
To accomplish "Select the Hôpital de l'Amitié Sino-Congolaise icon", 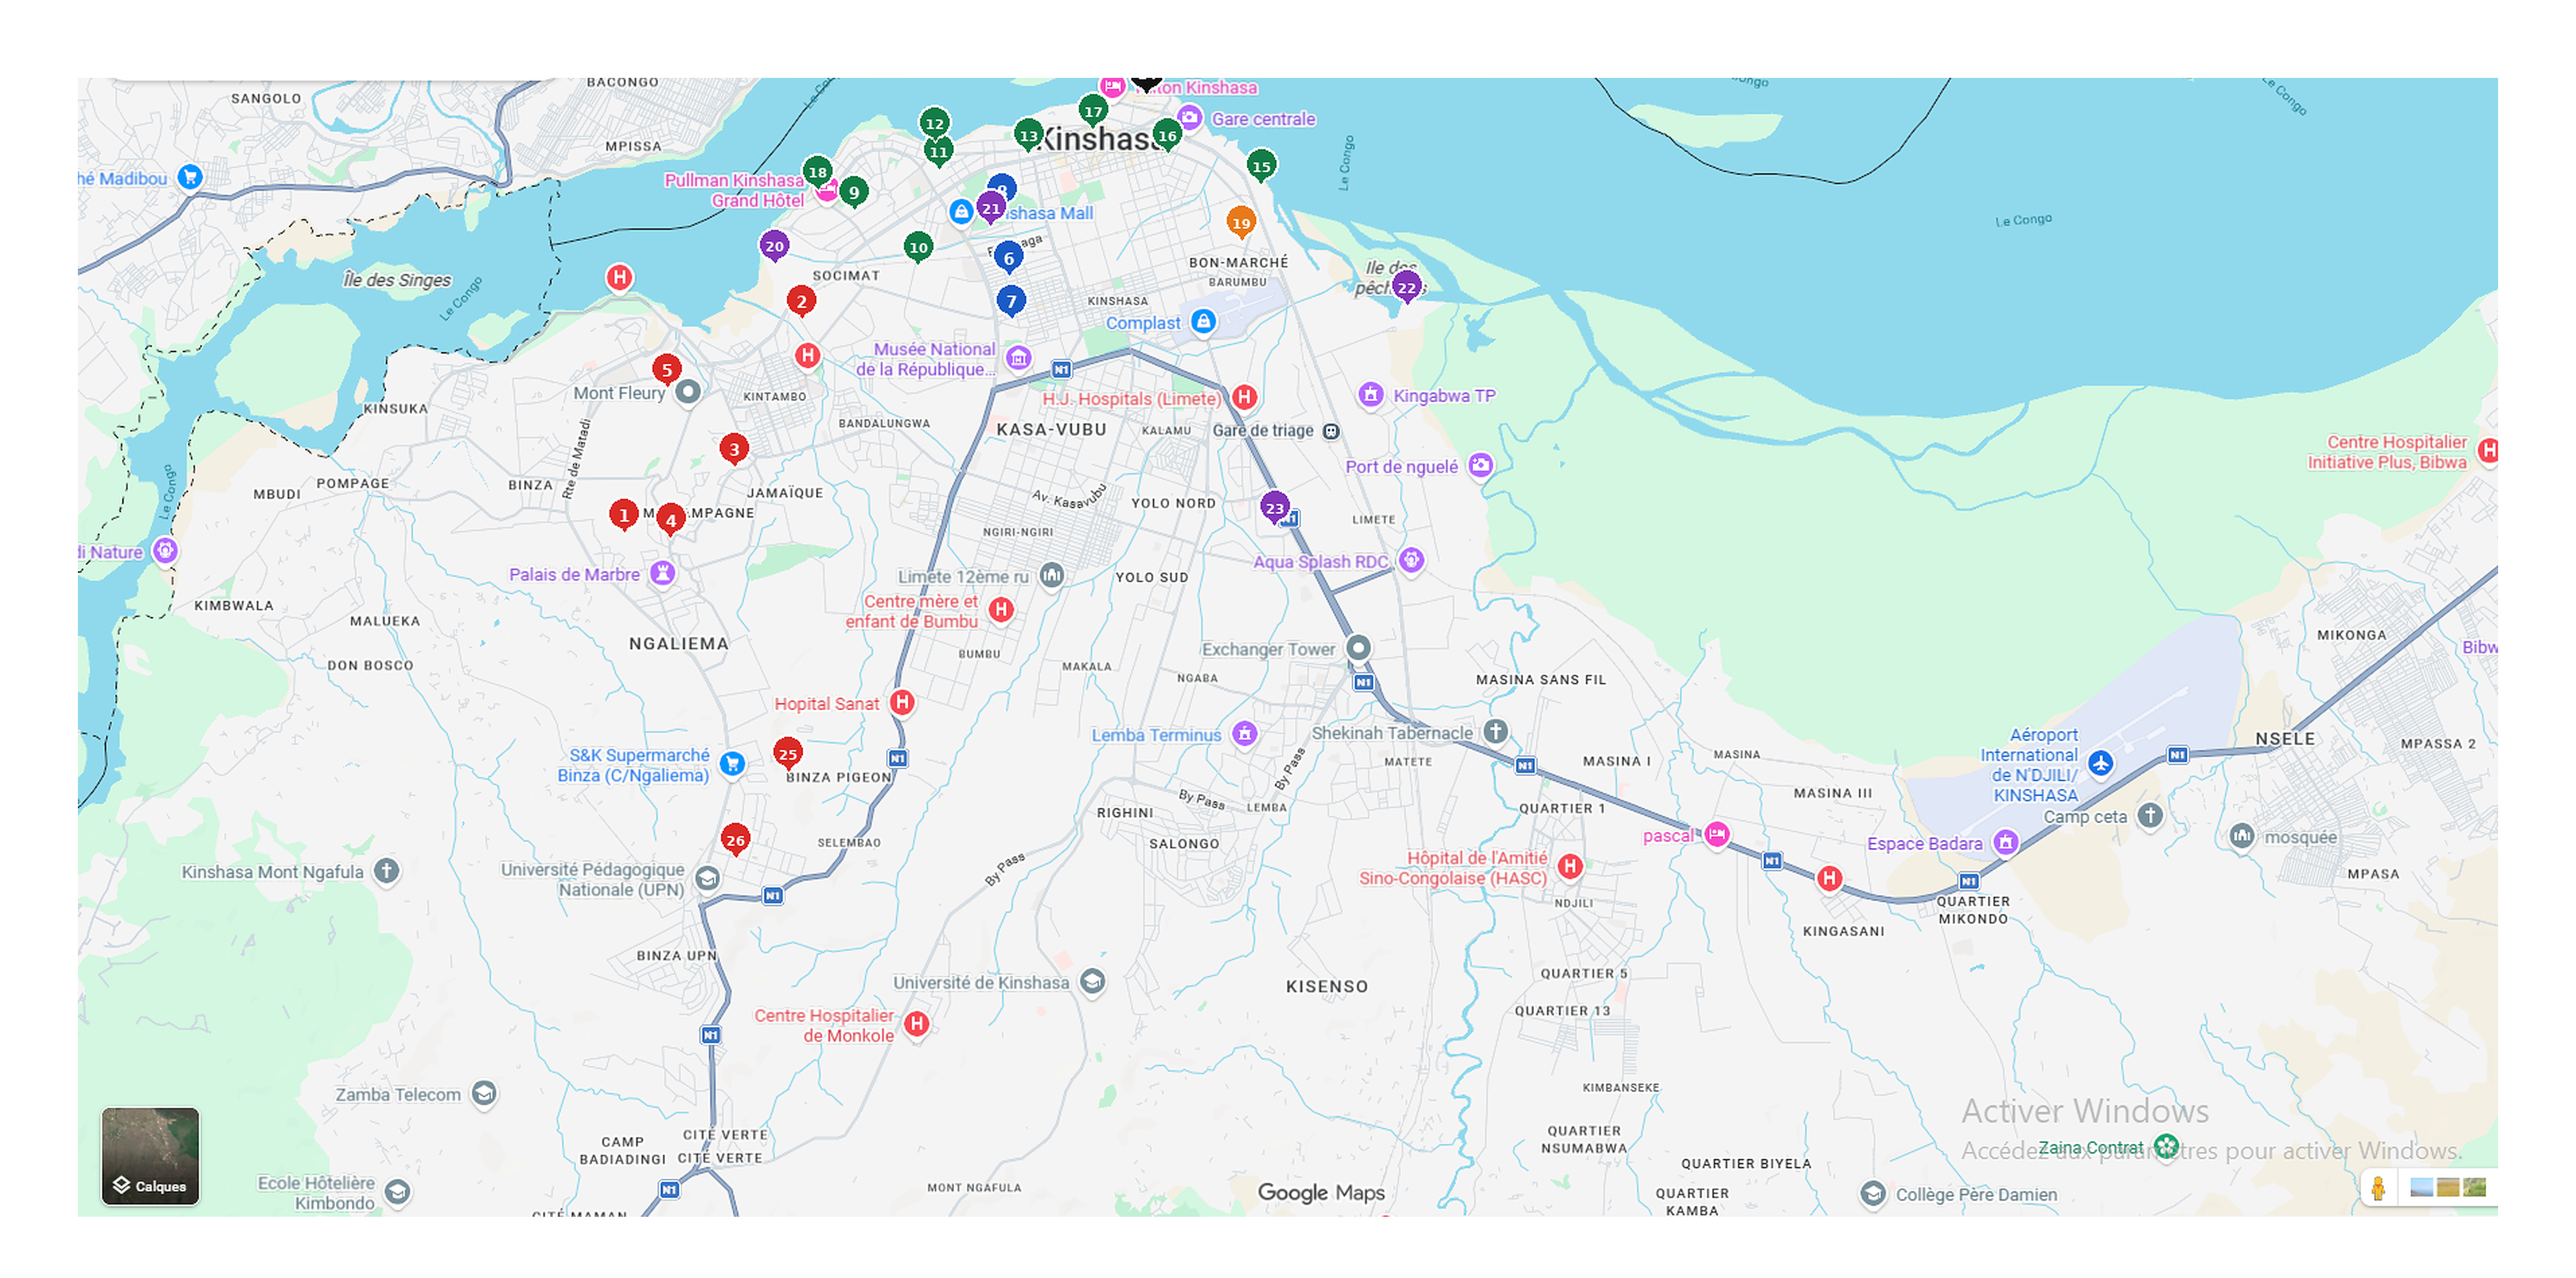I will click(x=1570, y=867).
